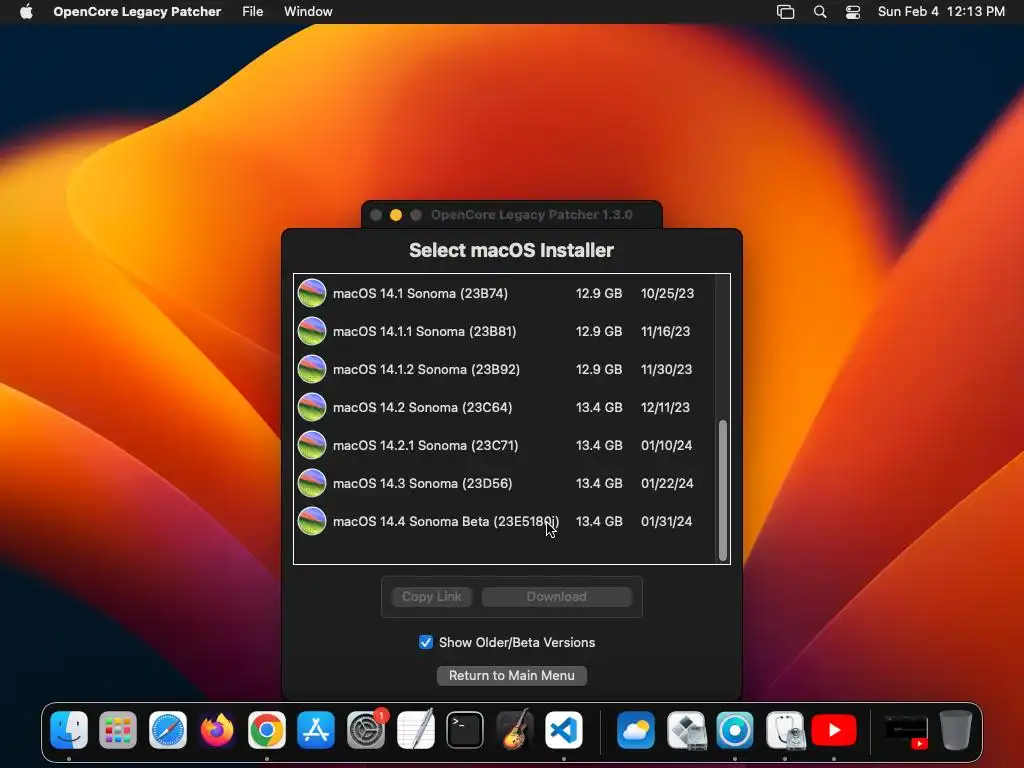Select macOS 14.1.1 Sonoma (23B81) row
Image resolution: width=1024 pixels, height=768 pixels.
[504, 331]
